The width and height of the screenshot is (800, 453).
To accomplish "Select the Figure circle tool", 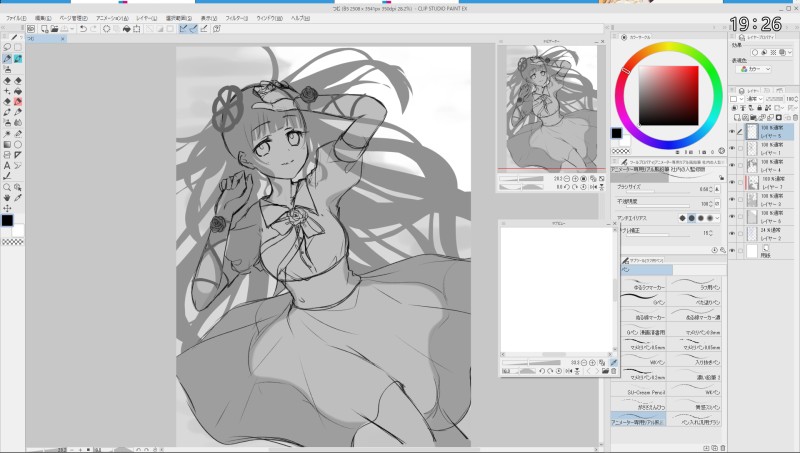I will point(18,144).
